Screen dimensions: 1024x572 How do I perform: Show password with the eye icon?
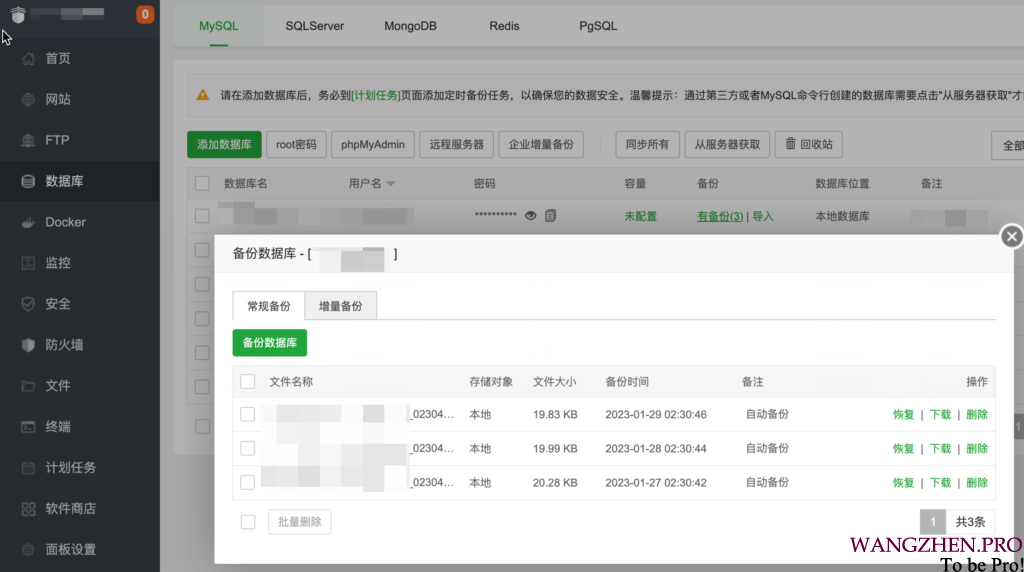tap(531, 216)
